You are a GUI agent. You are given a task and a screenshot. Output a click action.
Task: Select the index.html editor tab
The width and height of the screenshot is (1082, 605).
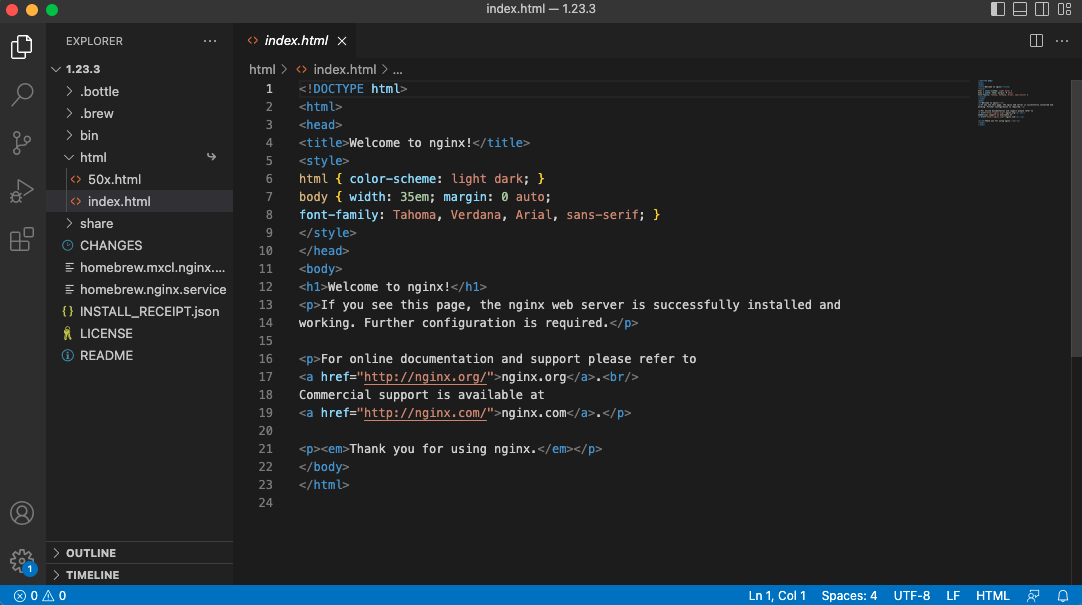pos(296,41)
